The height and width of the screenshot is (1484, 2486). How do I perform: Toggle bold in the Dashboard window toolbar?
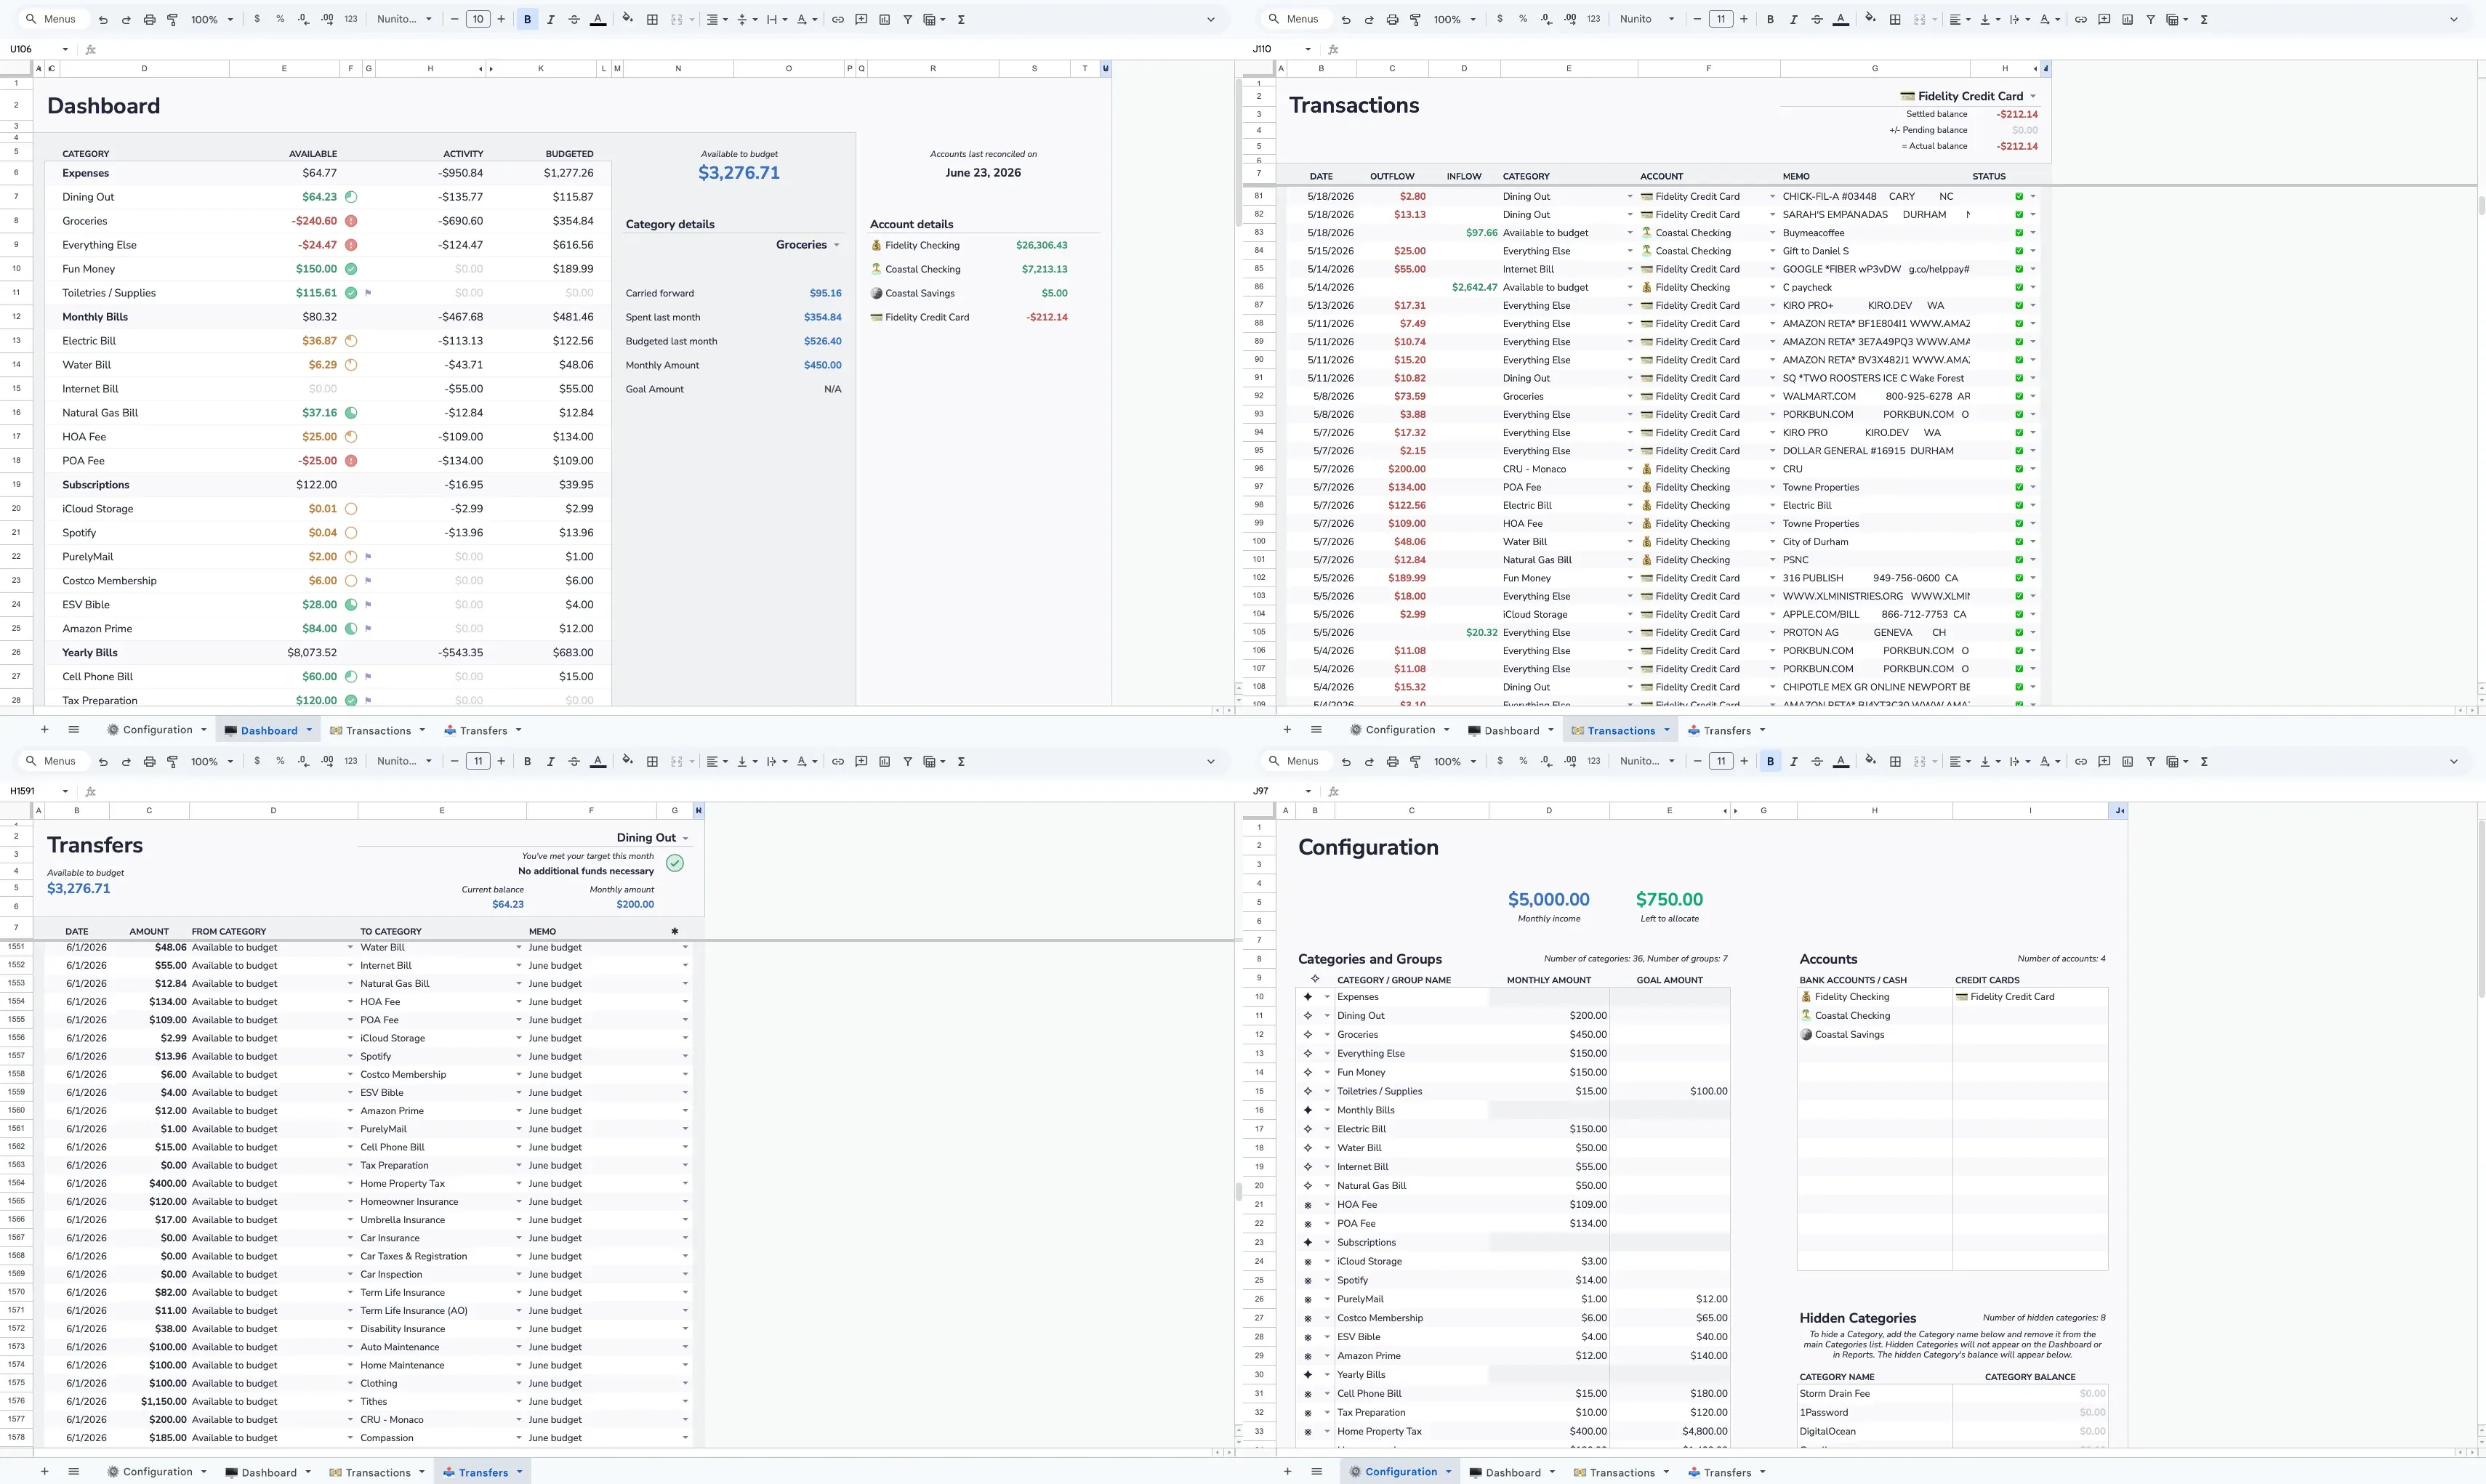(x=527, y=19)
